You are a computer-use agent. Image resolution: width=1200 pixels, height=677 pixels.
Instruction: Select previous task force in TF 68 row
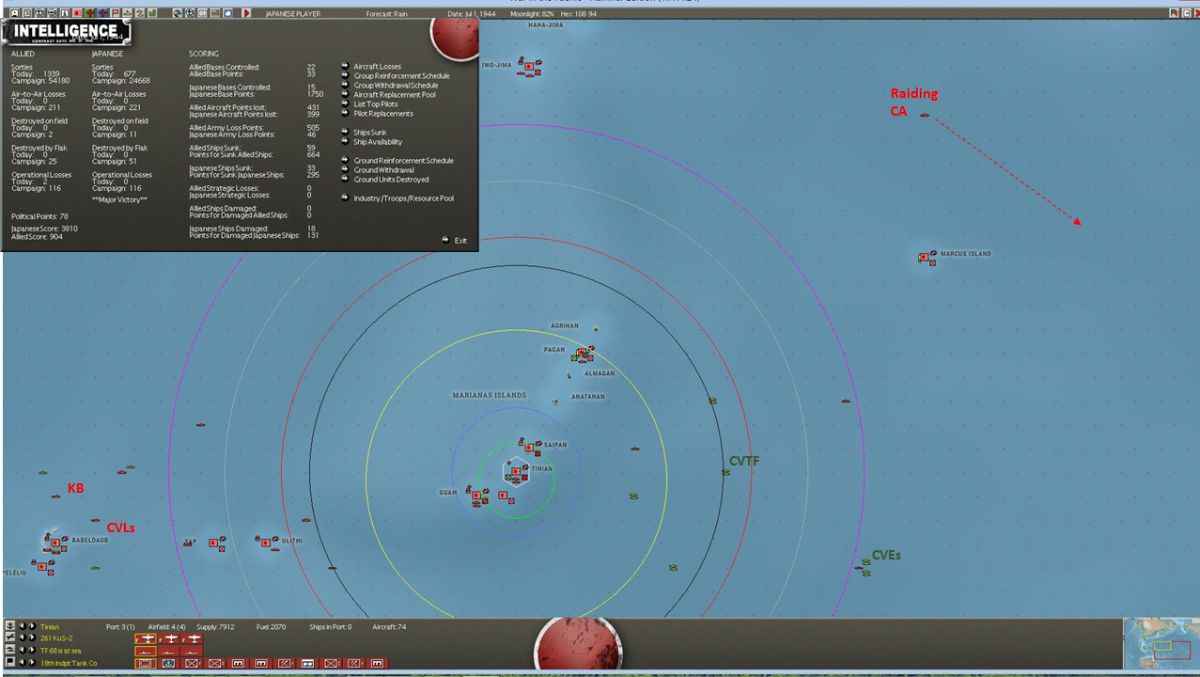coord(22,650)
